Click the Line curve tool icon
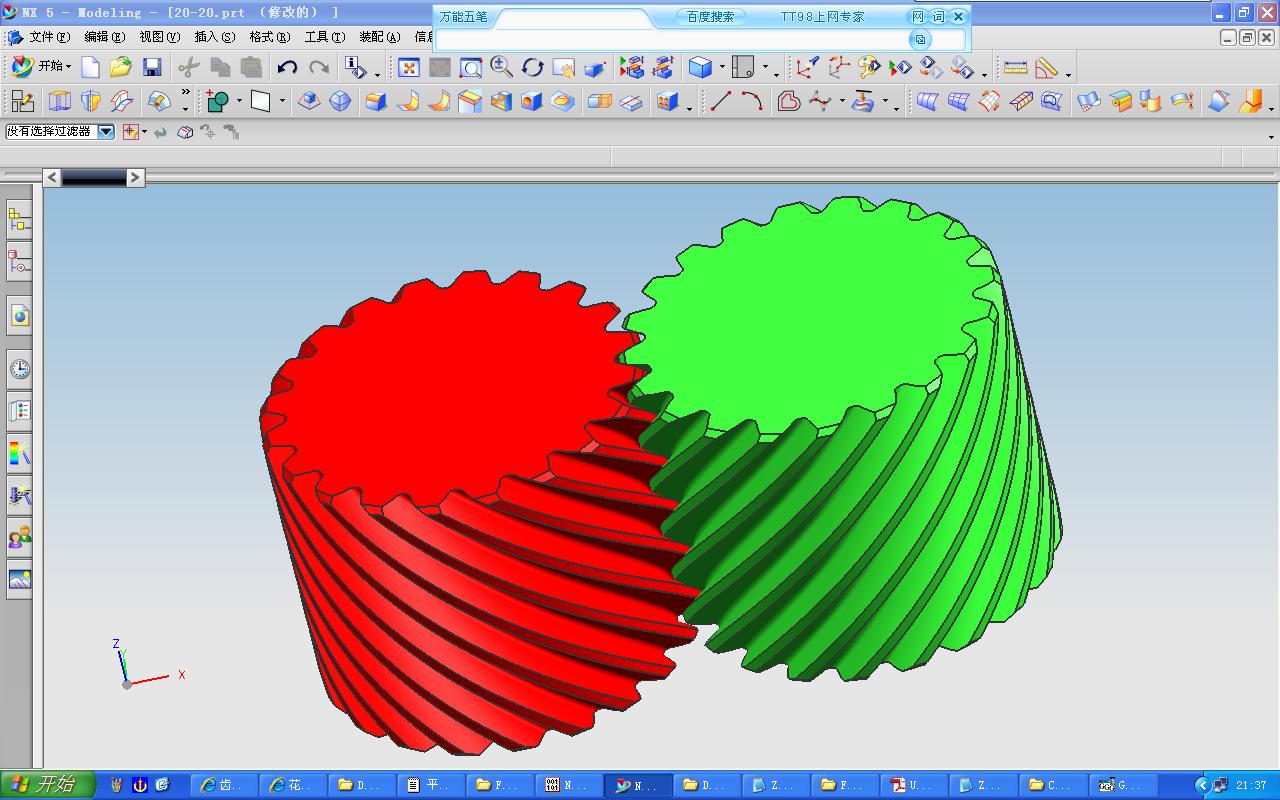The image size is (1280, 800). pyautogui.click(x=720, y=101)
